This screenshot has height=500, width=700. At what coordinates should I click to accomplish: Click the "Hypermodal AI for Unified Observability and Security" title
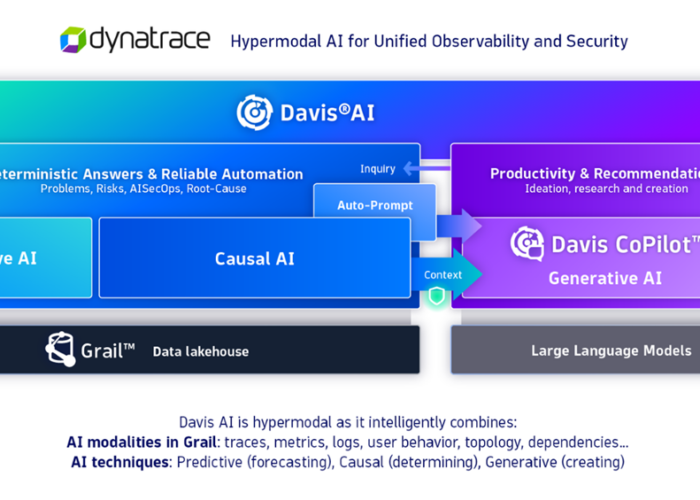coord(429,41)
